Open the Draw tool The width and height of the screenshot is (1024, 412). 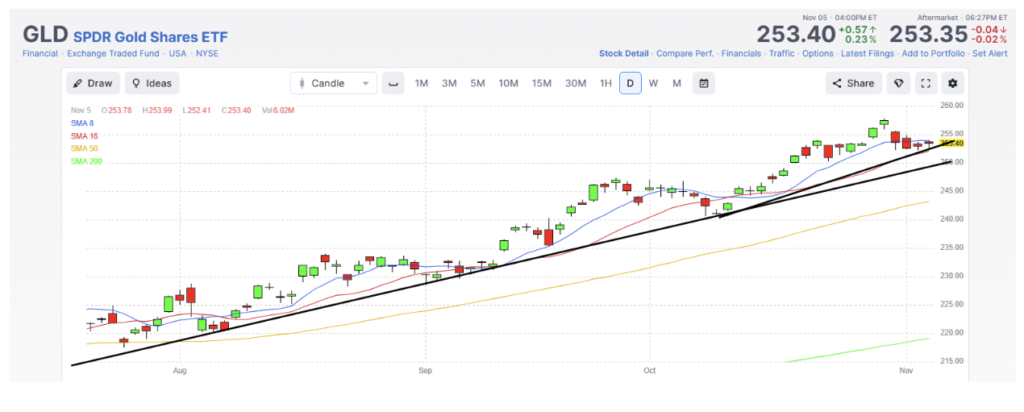[93, 83]
